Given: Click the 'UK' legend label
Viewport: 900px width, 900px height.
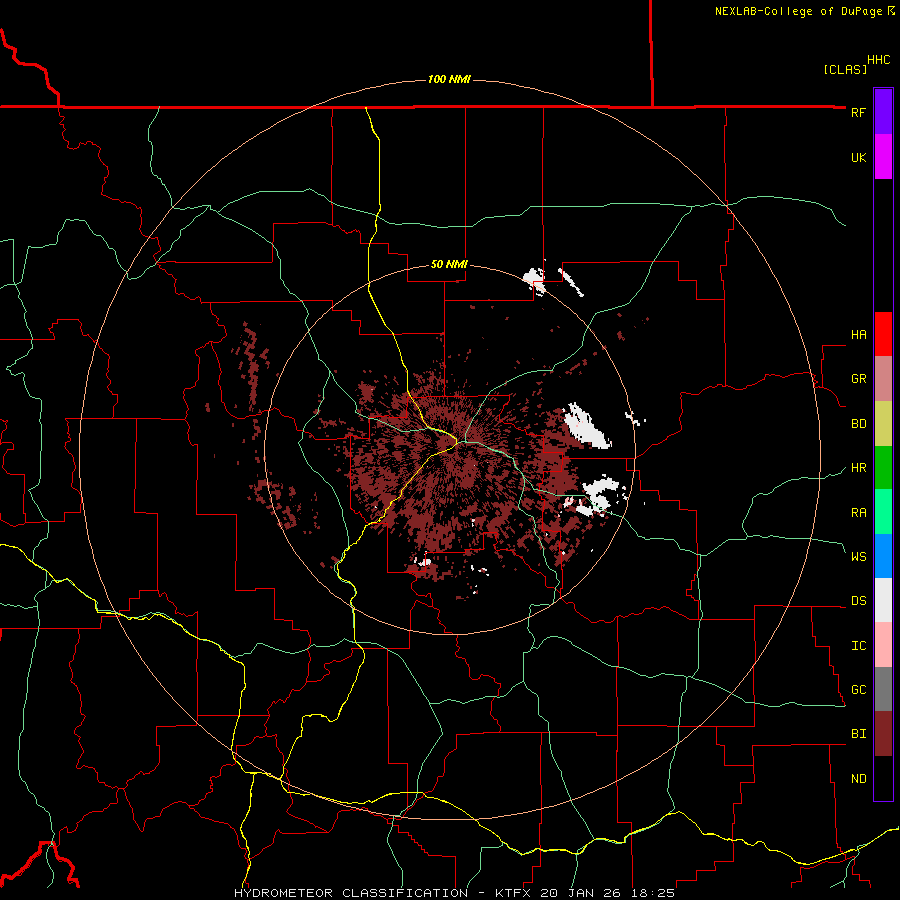Looking at the screenshot, I should [x=858, y=157].
